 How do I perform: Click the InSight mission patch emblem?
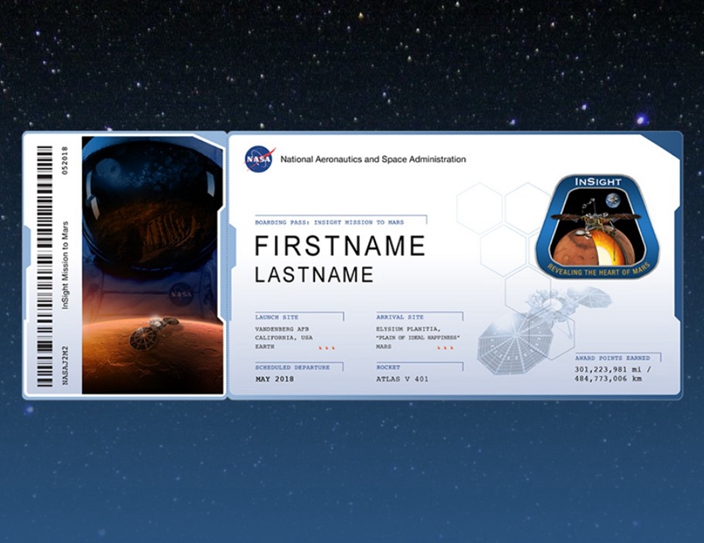coord(598,226)
